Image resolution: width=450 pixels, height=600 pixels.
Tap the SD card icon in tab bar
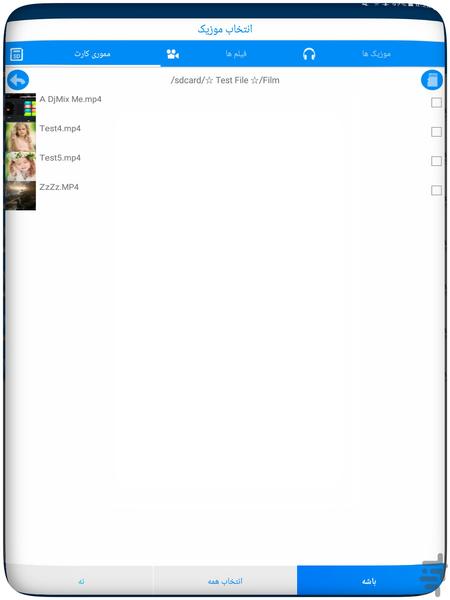click(16, 54)
